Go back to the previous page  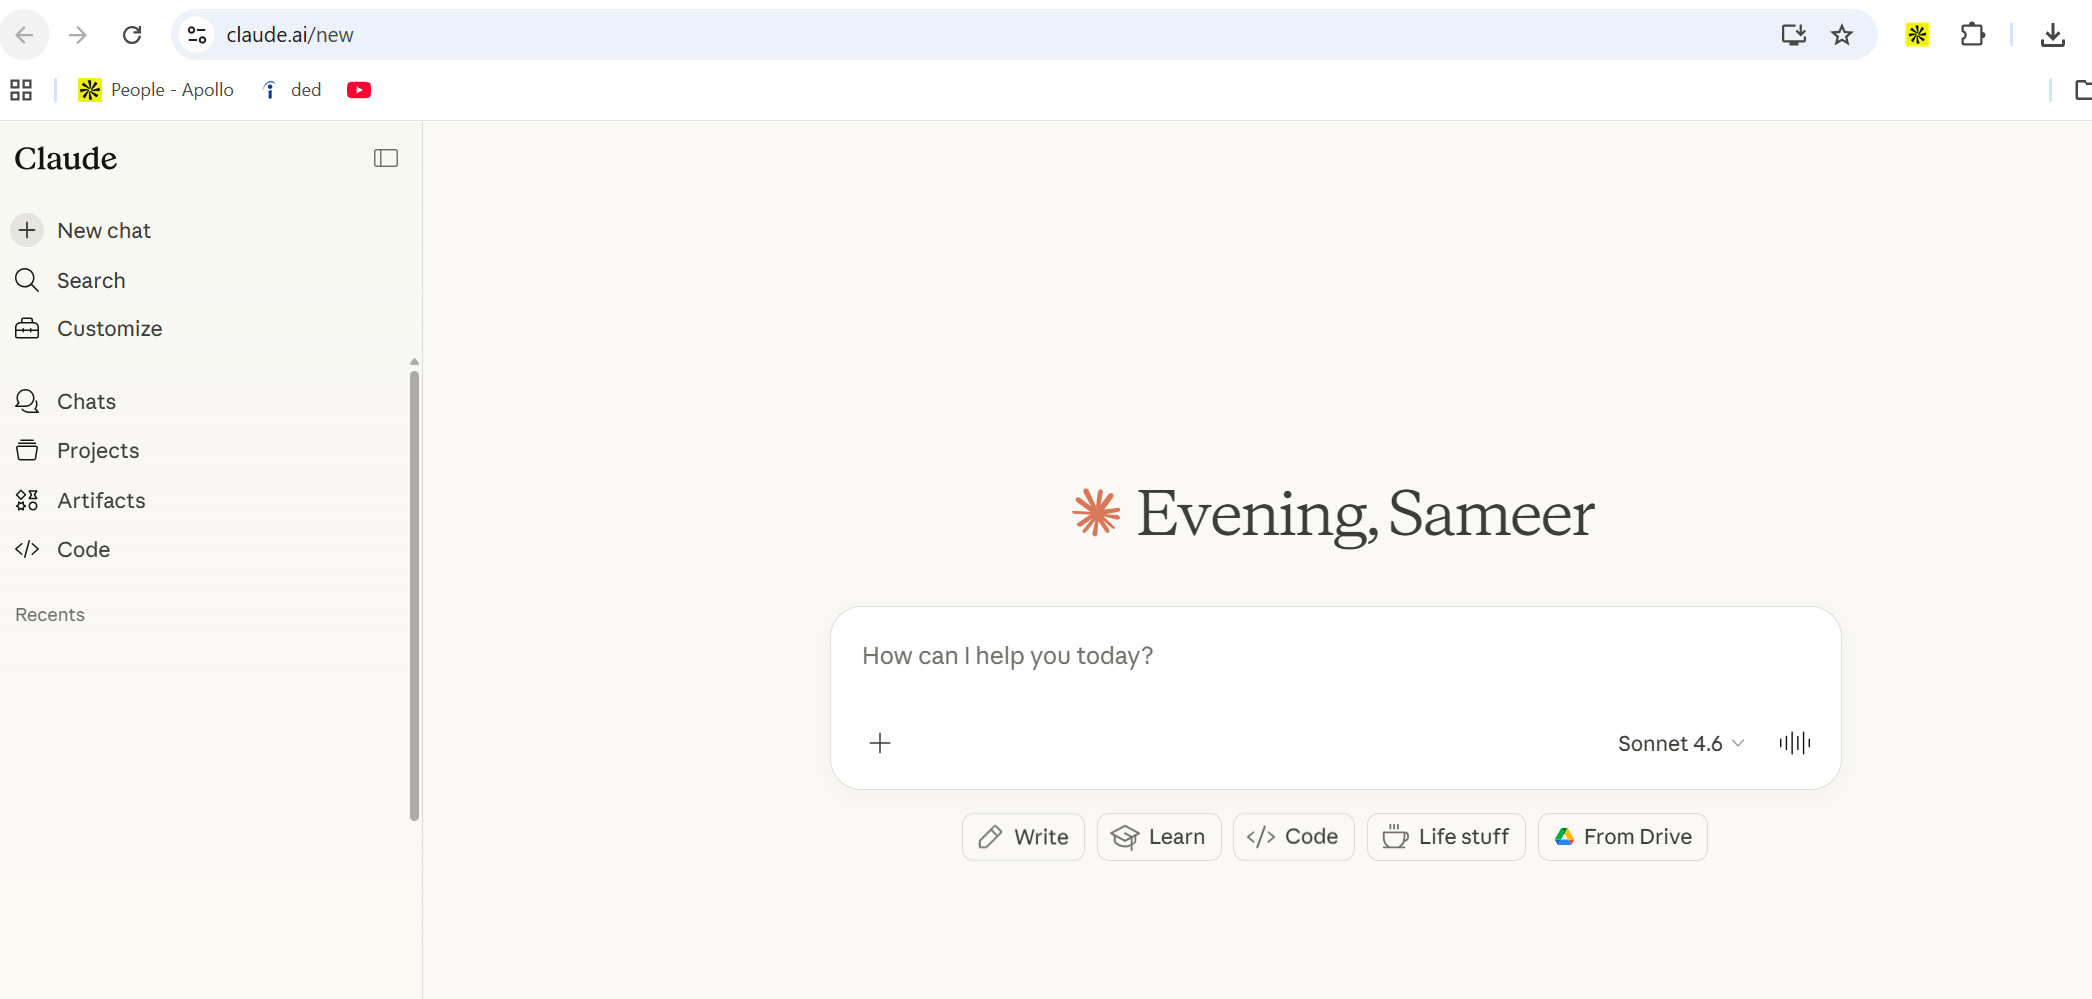tap(25, 35)
